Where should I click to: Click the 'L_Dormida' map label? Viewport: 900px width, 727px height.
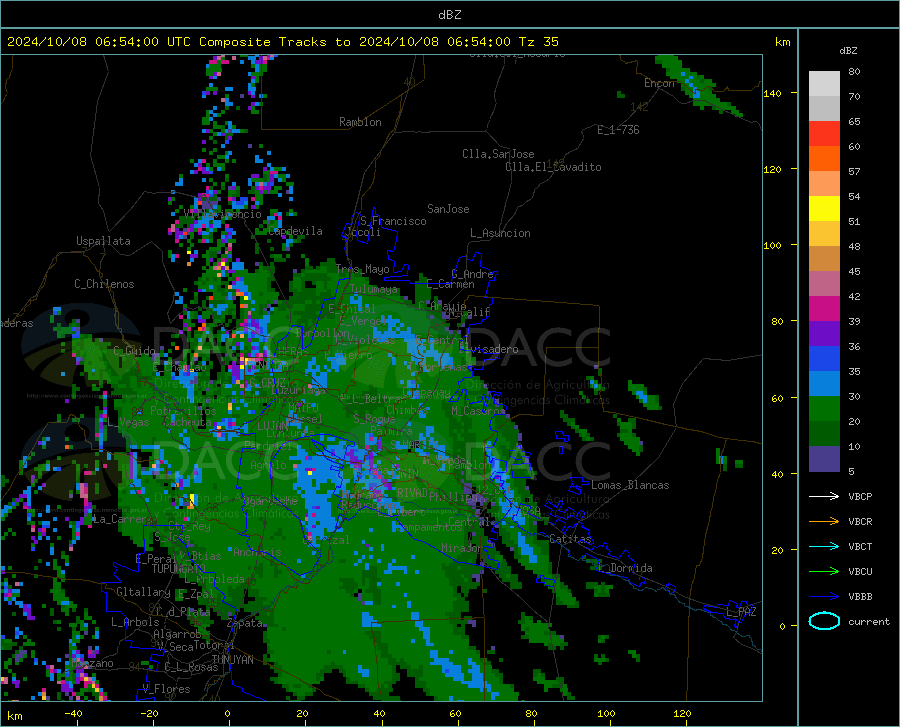[x=624, y=569]
